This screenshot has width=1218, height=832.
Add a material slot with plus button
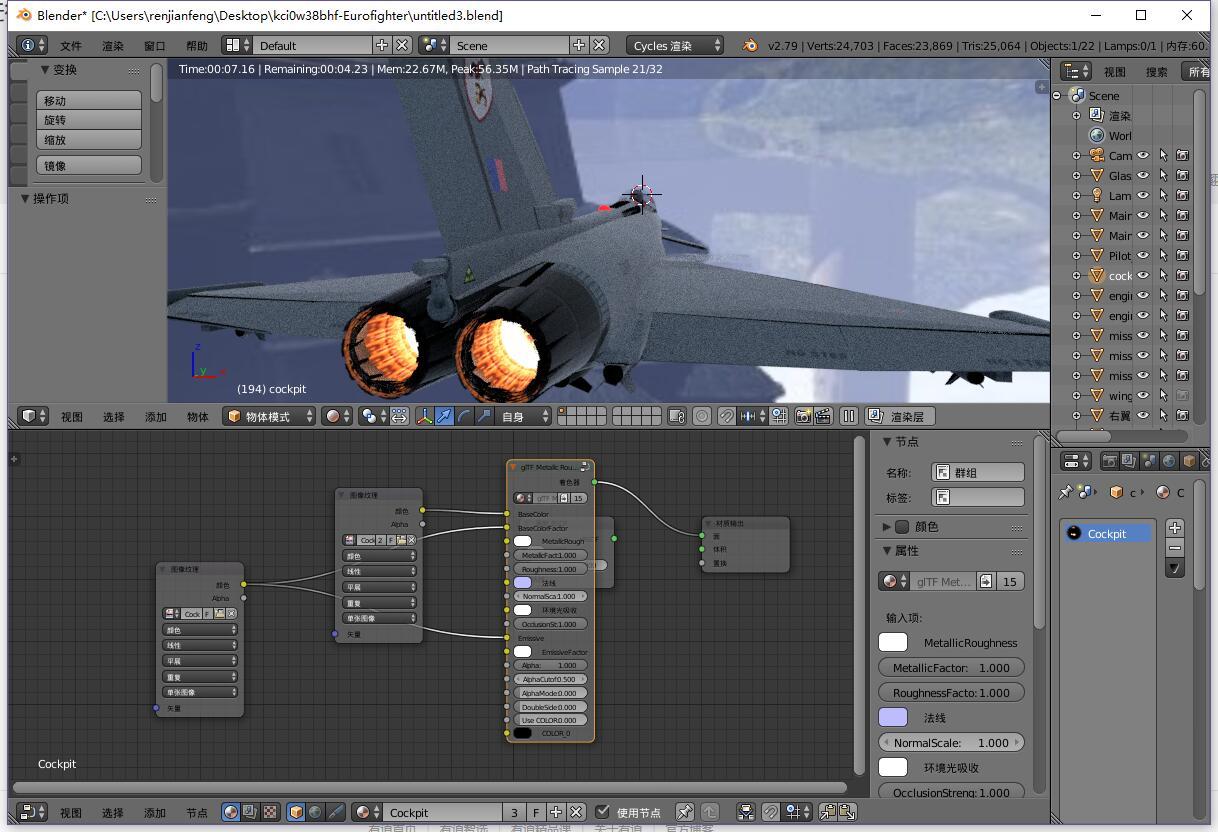pos(1175,528)
